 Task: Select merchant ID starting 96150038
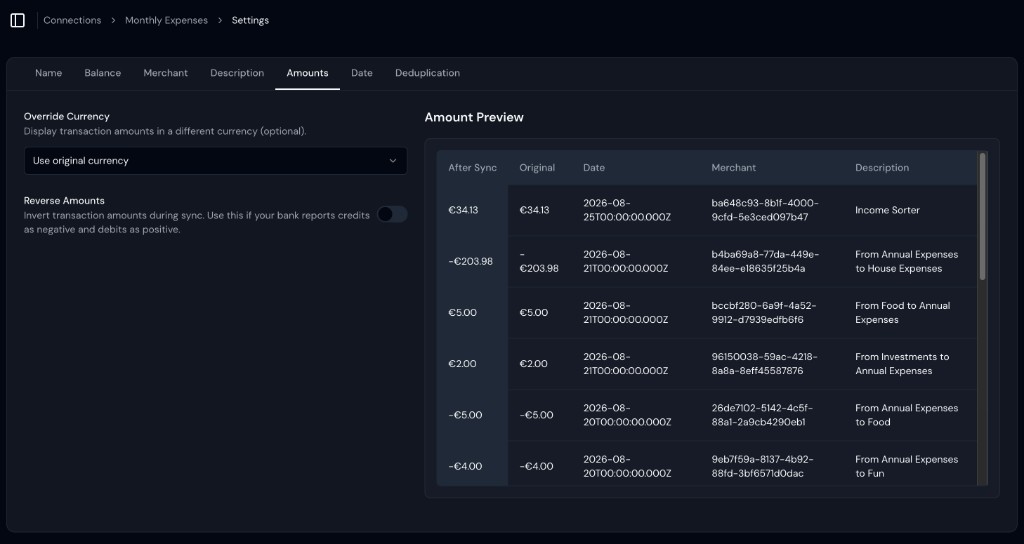point(764,364)
